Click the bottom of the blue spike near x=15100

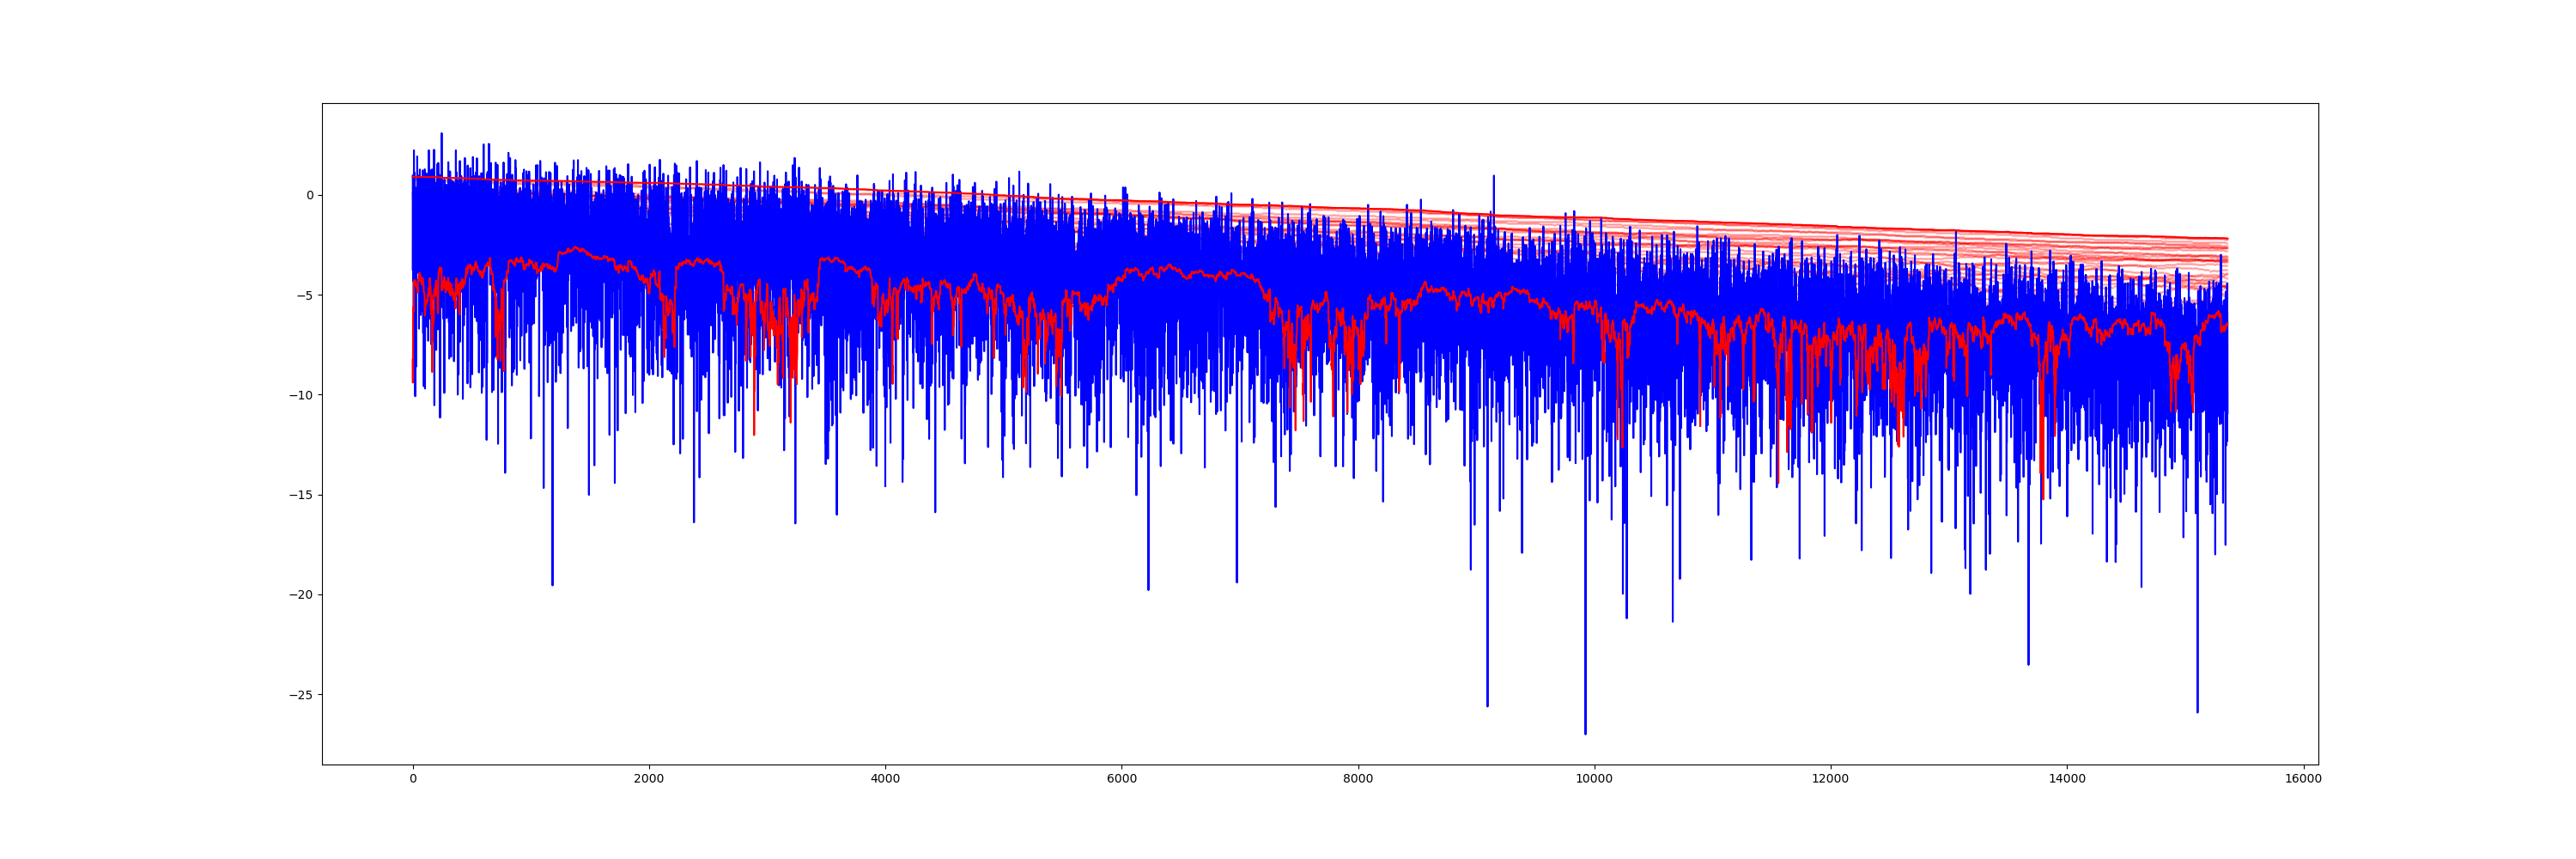pyautogui.click(x=2197, y=711)
